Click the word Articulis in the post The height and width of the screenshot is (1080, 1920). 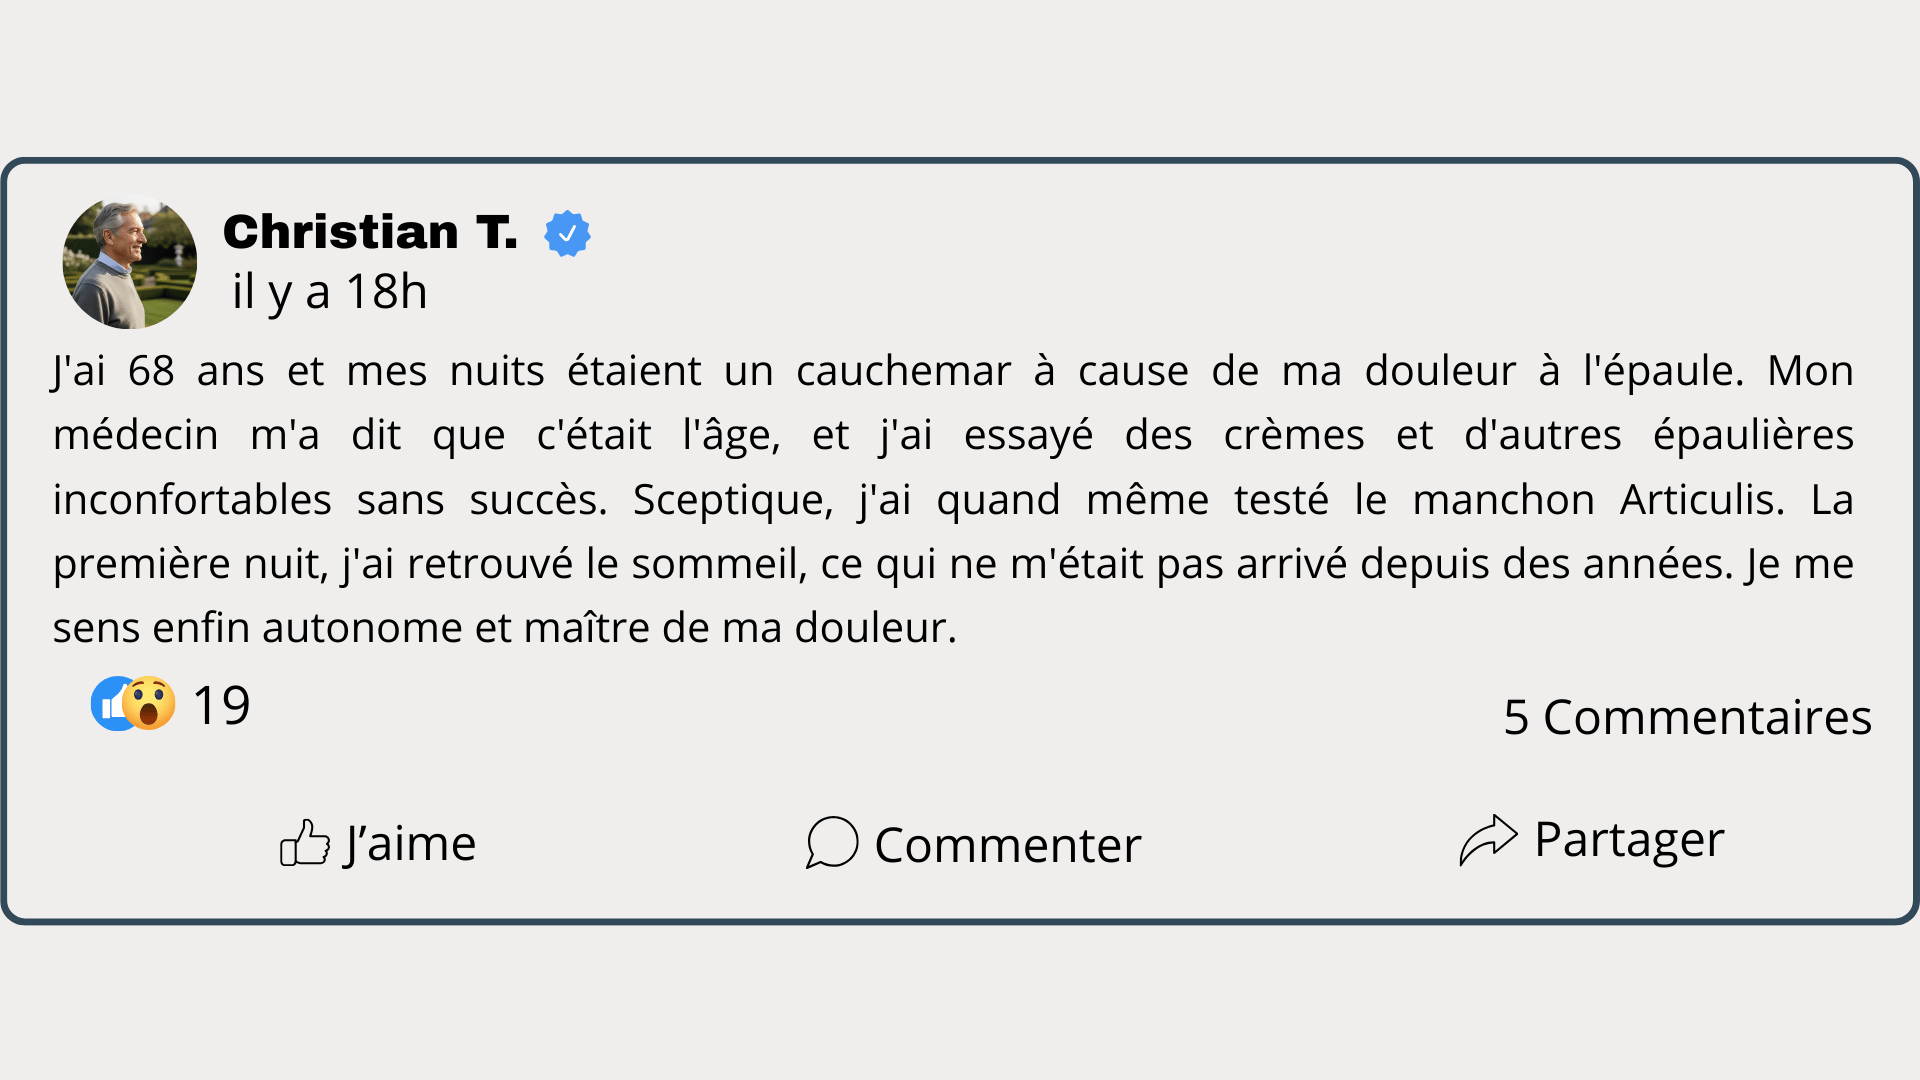(x=1701, y=500)
